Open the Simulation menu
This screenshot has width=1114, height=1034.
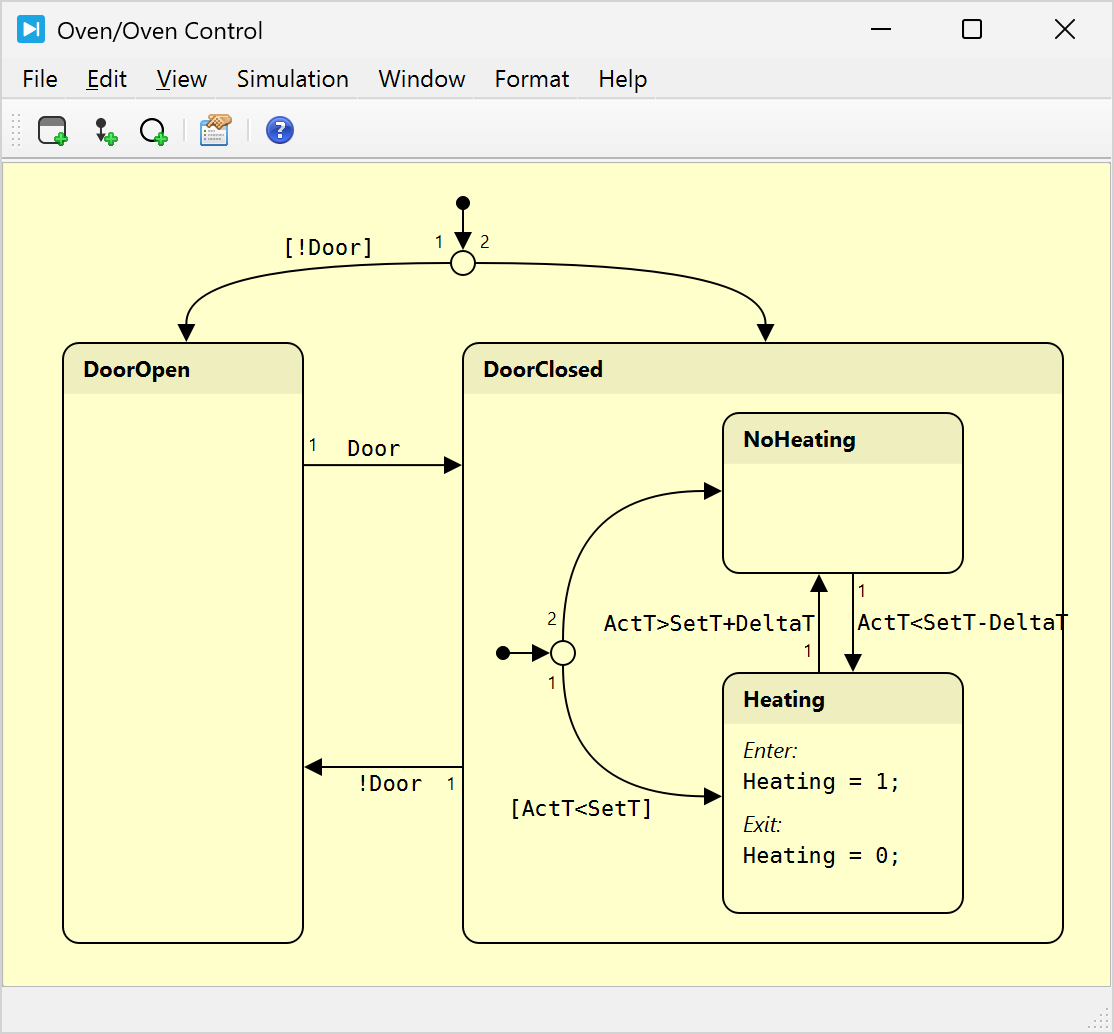[x=292, y=79]
